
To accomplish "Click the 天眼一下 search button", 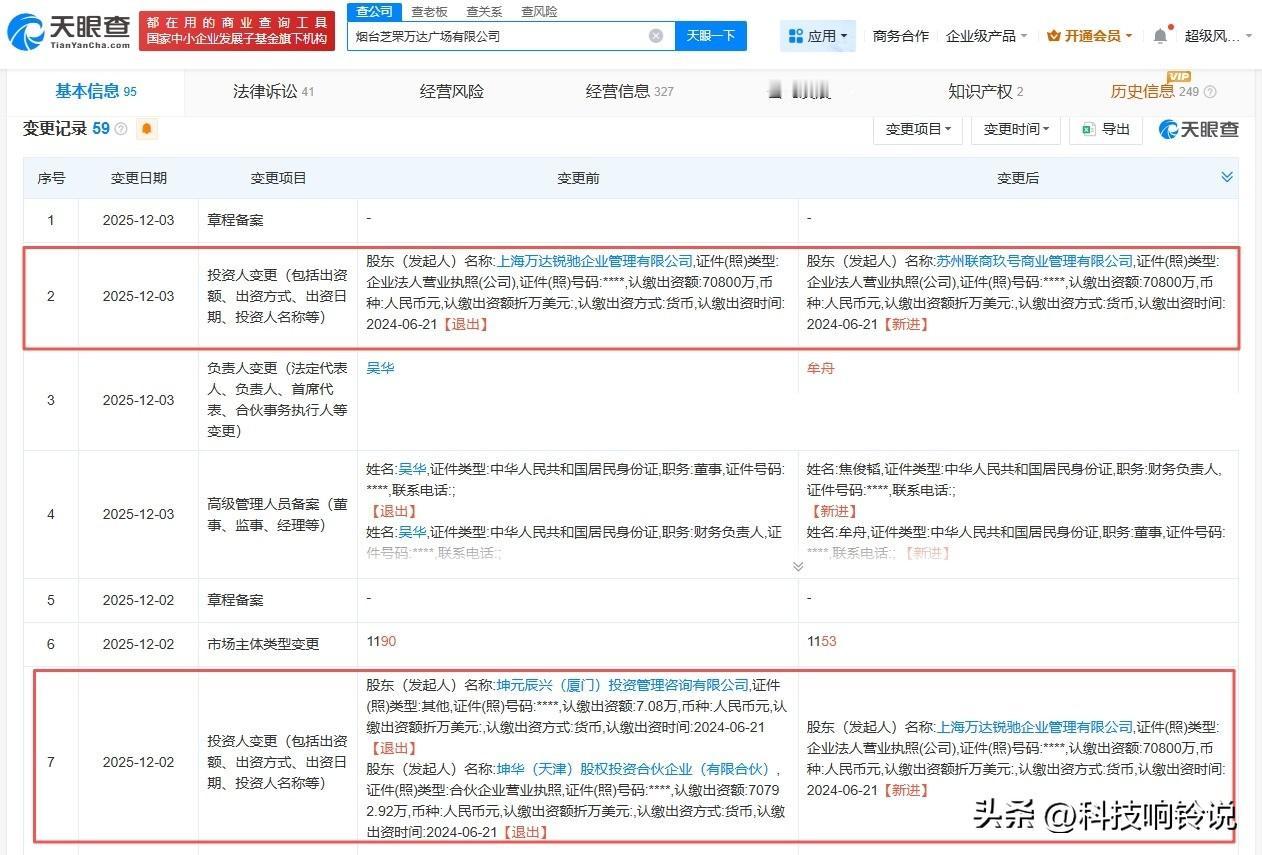I will (710, 36).
